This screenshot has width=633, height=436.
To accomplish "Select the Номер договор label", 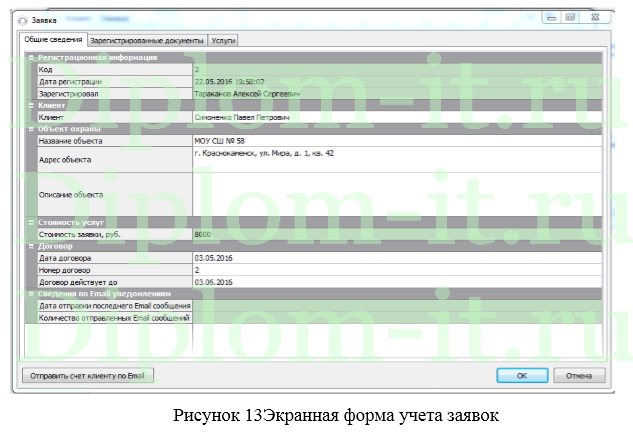I will [115, 270].
